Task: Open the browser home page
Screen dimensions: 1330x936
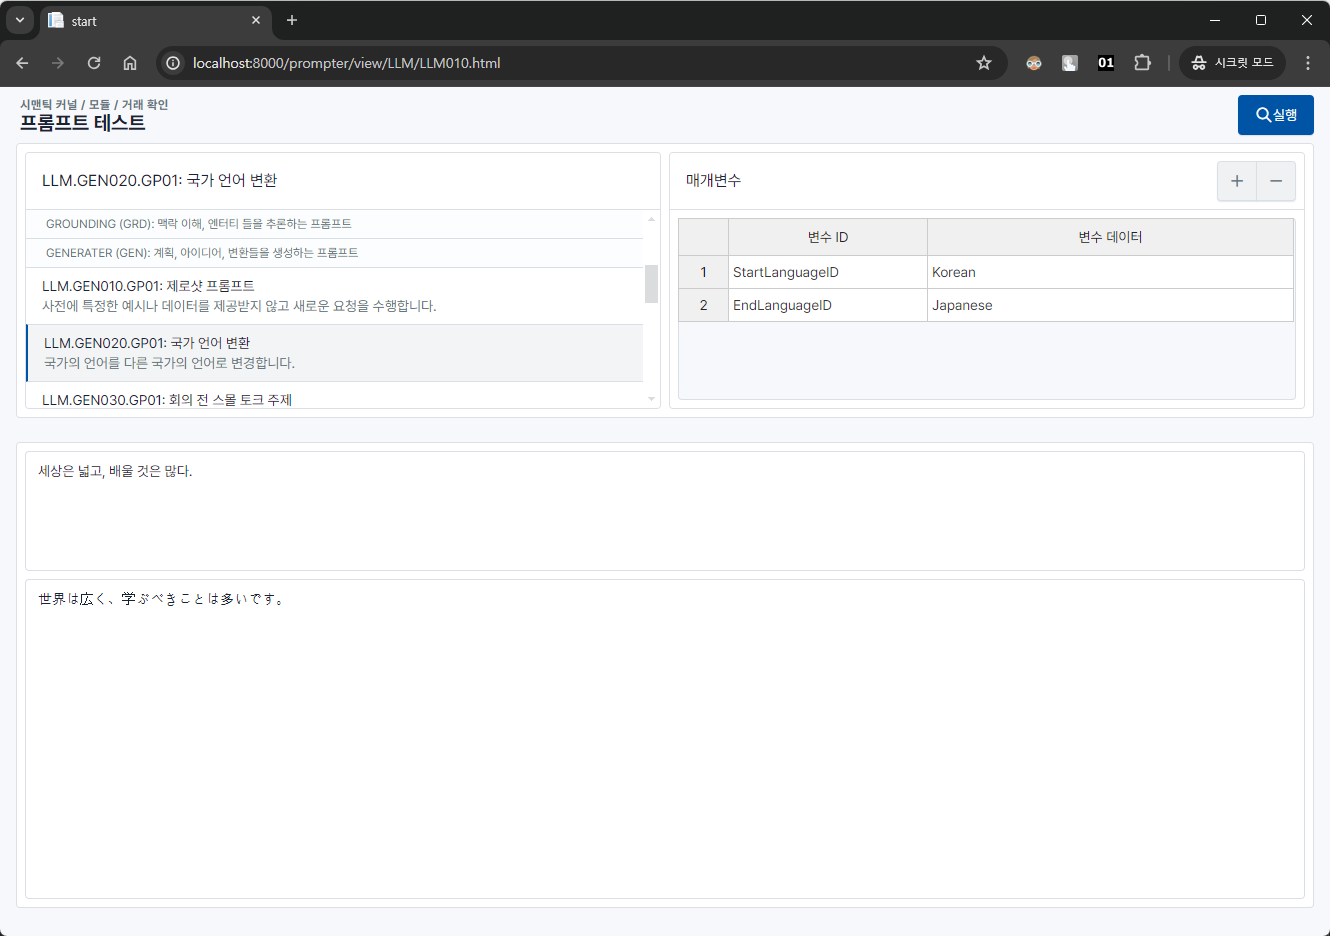Action: pyautogui.click(x=130, y=63)
